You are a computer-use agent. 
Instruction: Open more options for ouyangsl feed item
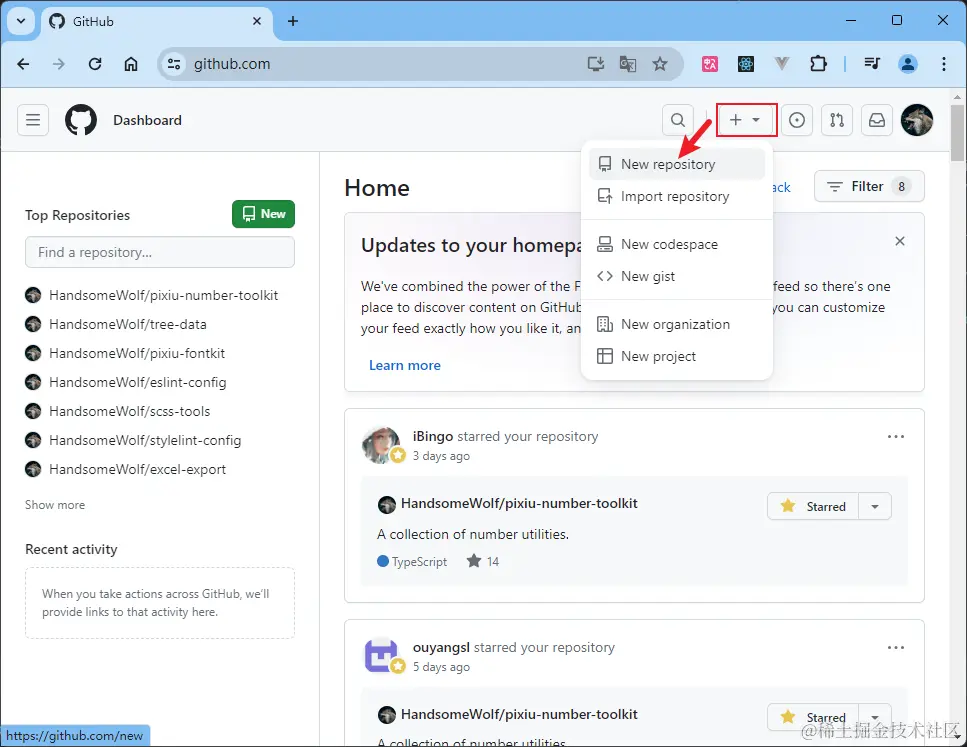click(895, 648)
